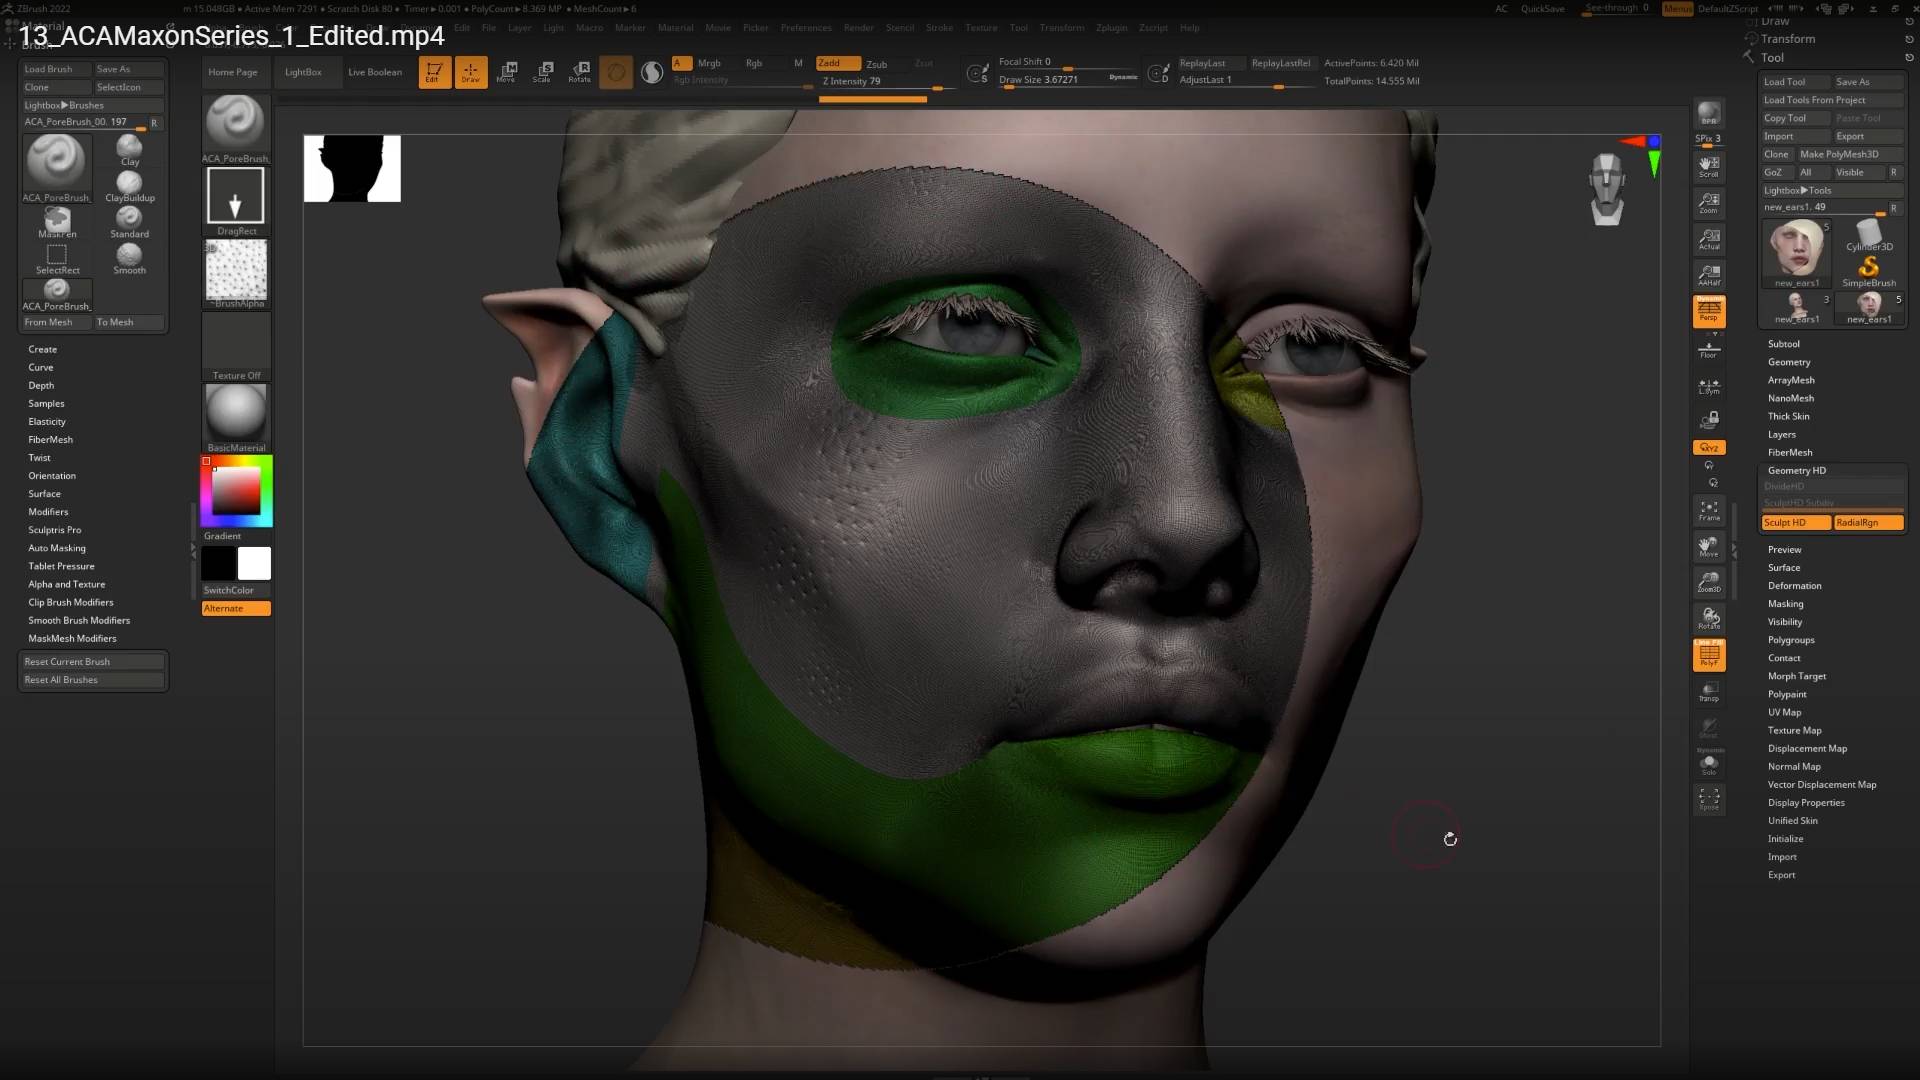Toggle PolyF line fill display
The image size is (1920, 1080).
[x=1709, y=655]
